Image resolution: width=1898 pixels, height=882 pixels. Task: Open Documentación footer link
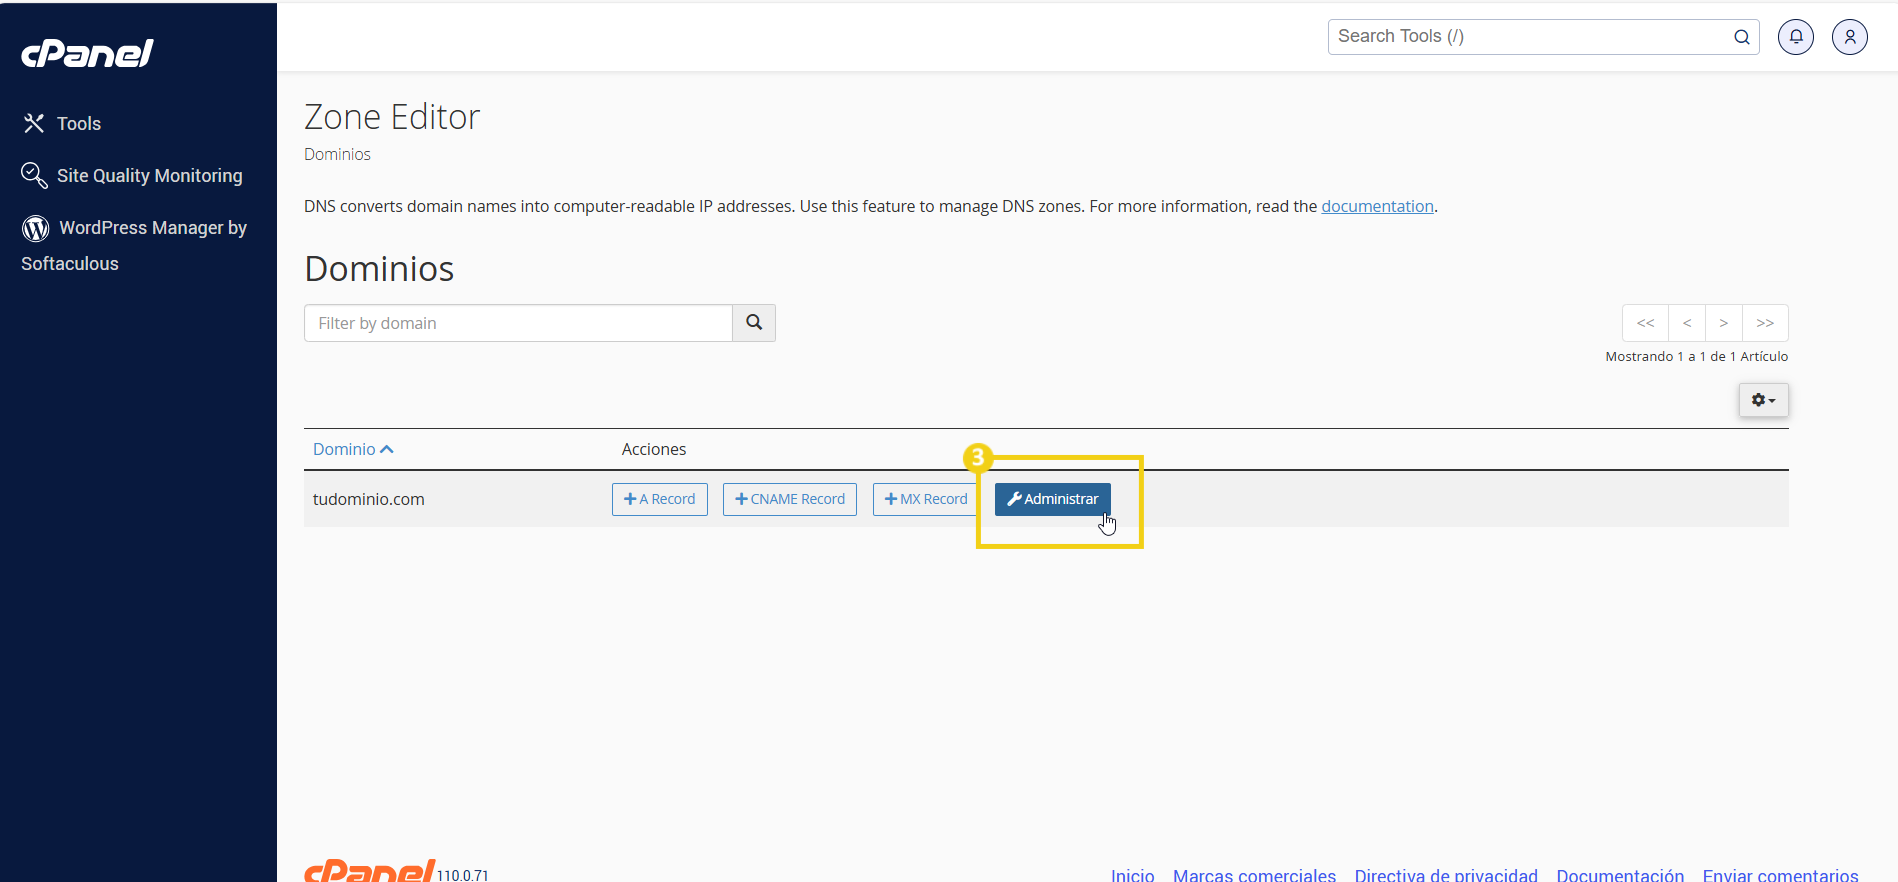point(1620,875)
